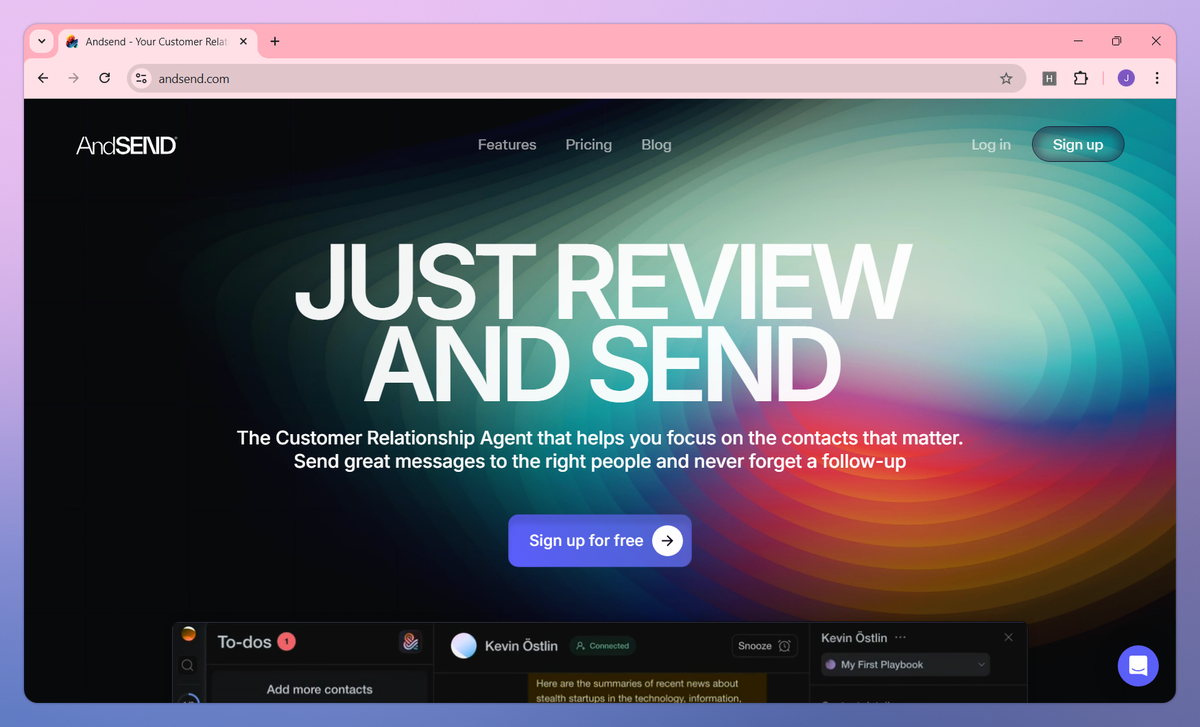
Task: Select the search icon in the app sidebar preview
Action: [x=188, y=664]
